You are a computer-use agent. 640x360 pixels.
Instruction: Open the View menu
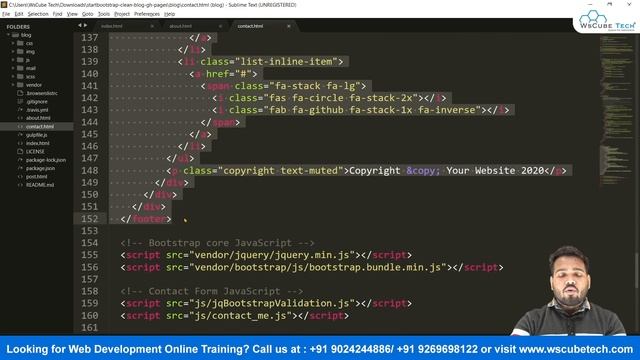[x=72, y=14]
